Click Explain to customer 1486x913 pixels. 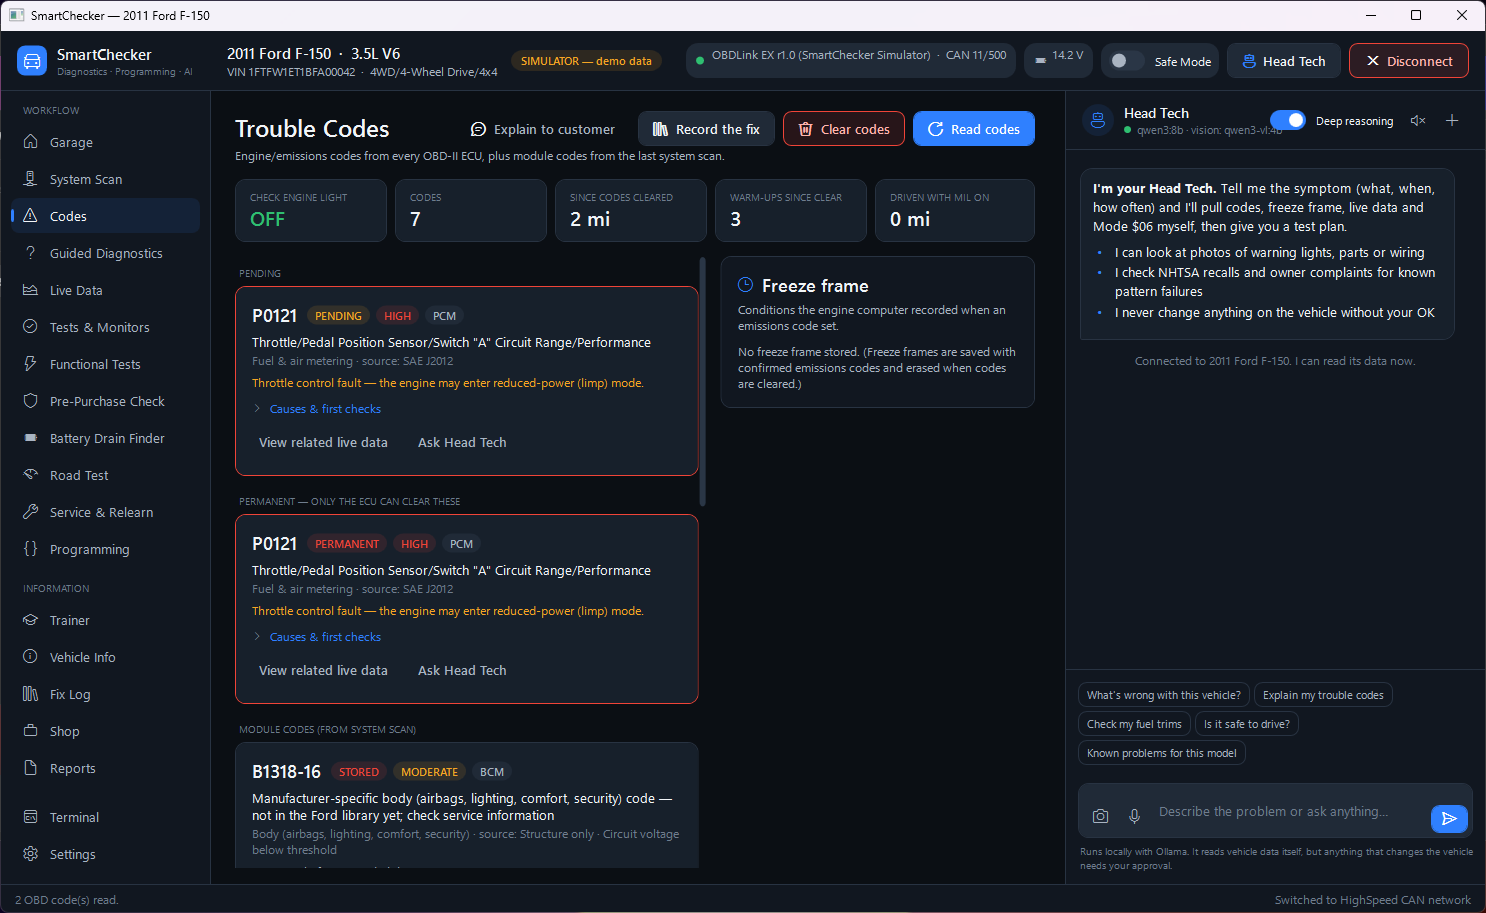coord(543,129)
